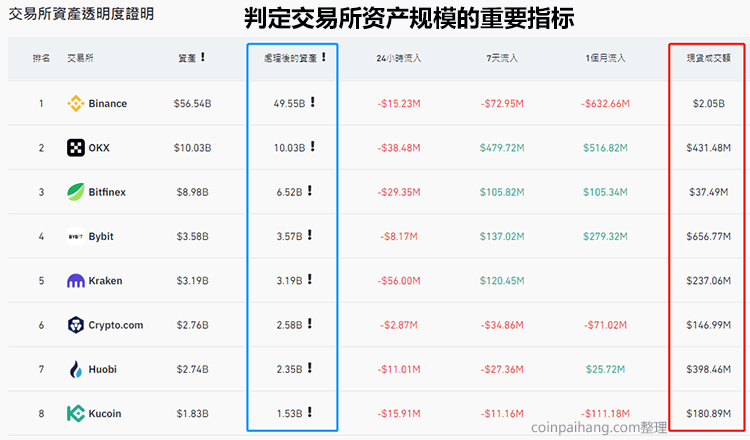Click Kraken's $120.45M 7-day inflow
750x440 pixels.
click(502, 281)
